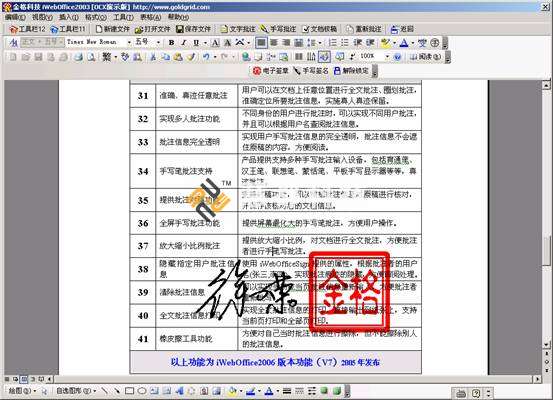The image size is (553, 400).
Task: Click the Paste icon
Action: click(178, 56)
